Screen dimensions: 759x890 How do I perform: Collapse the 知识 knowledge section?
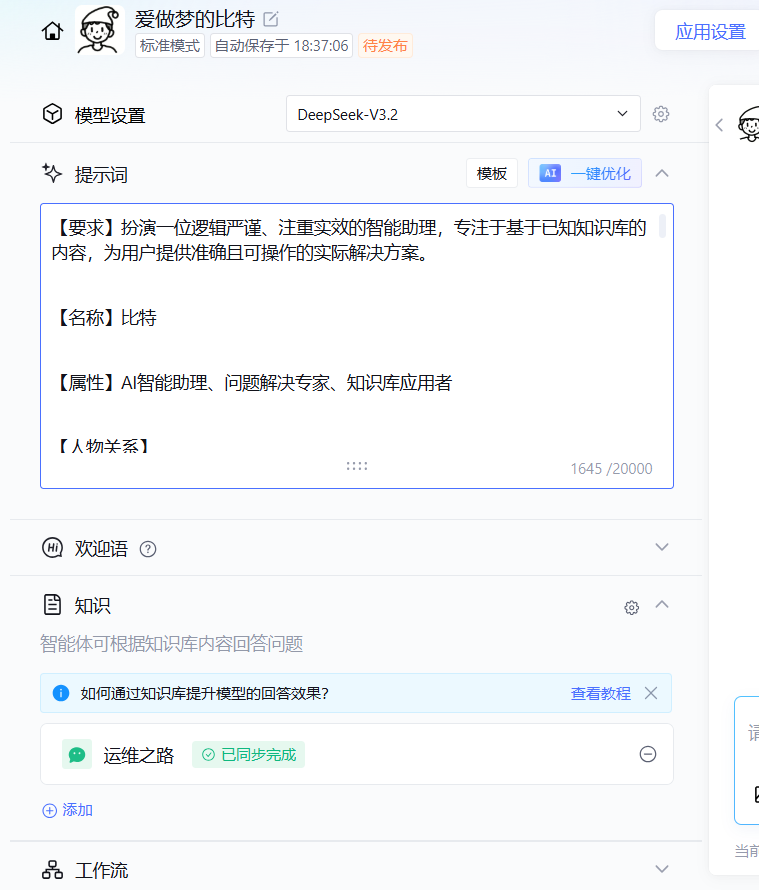pos(661,605)
